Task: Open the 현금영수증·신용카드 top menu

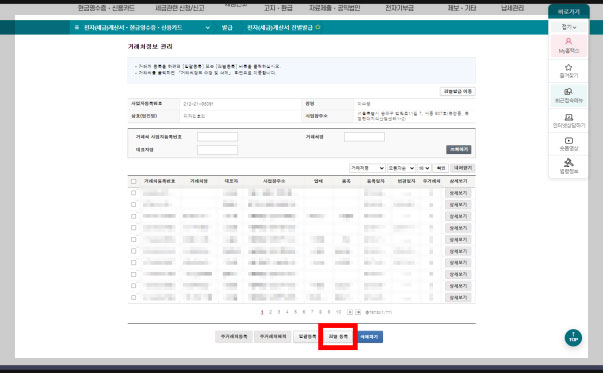Action: coord(106,8)
